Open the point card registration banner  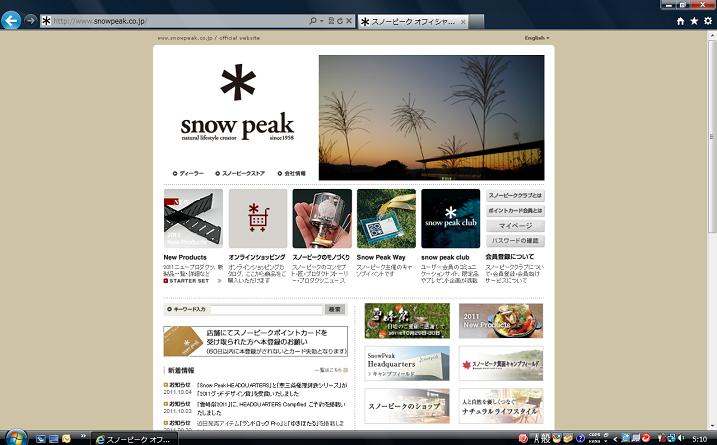[x=256, y=341]
